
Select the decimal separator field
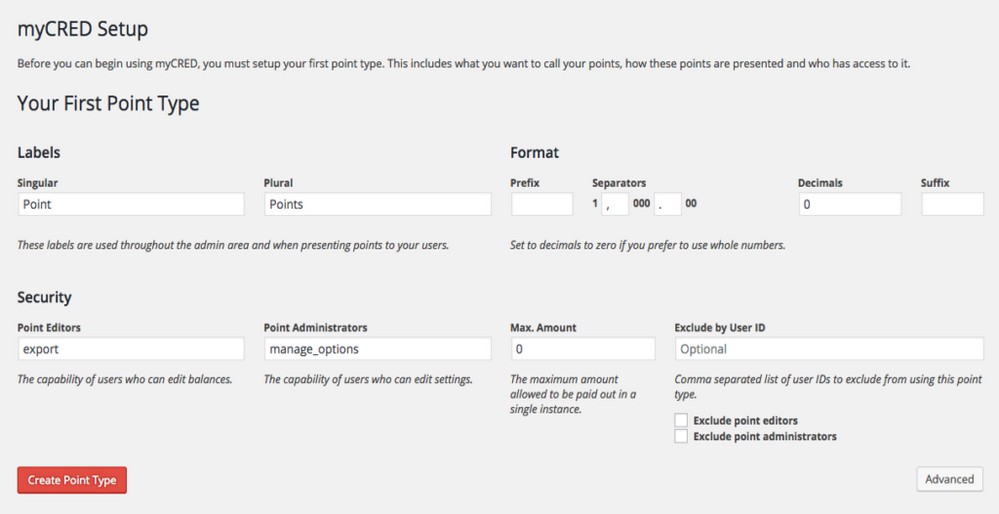[668, 204]
